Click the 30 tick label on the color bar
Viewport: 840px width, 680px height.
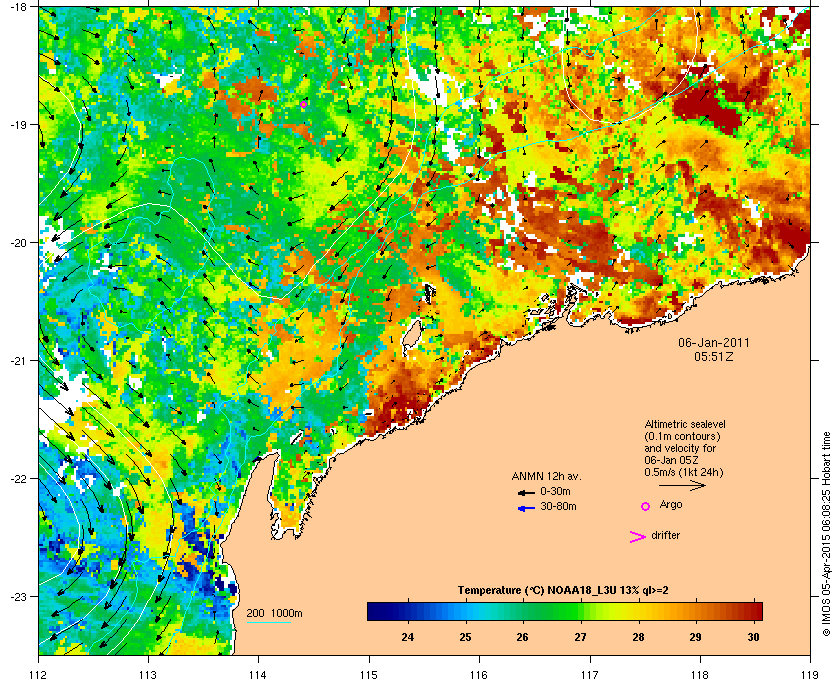tap(753, 637)
